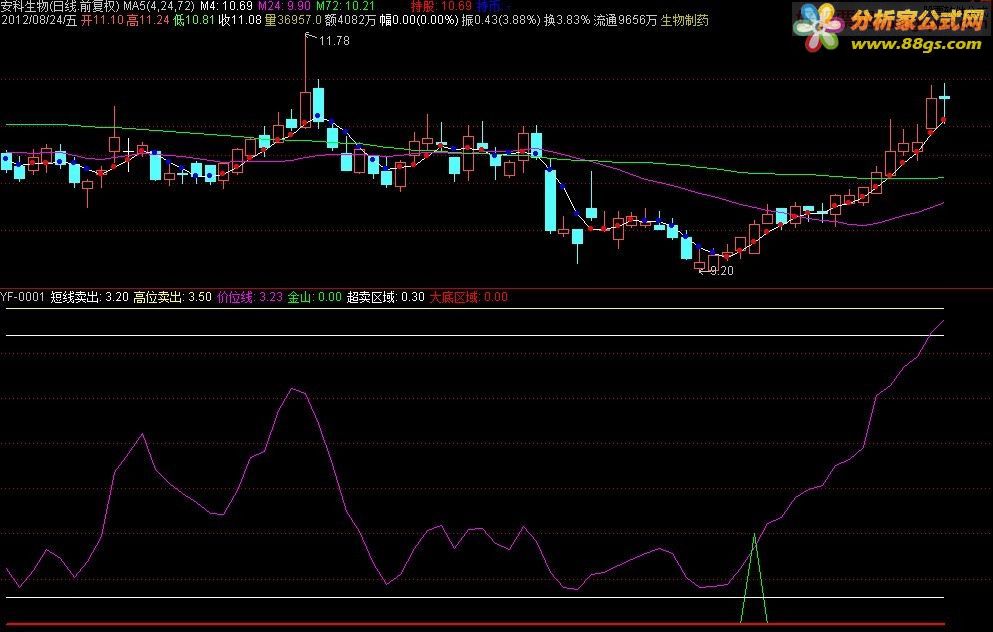
Task: Click the change value 幅0.00(0.00%)
Action: (419, 20)
